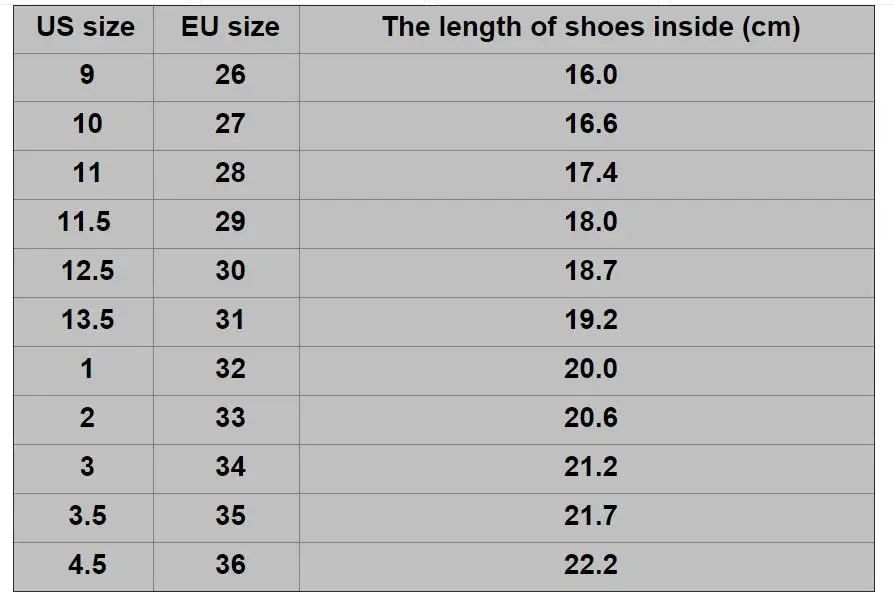Viewport: 894px width, 599px height.
Task: Click the EU size column header
Action: coord(226,30)
